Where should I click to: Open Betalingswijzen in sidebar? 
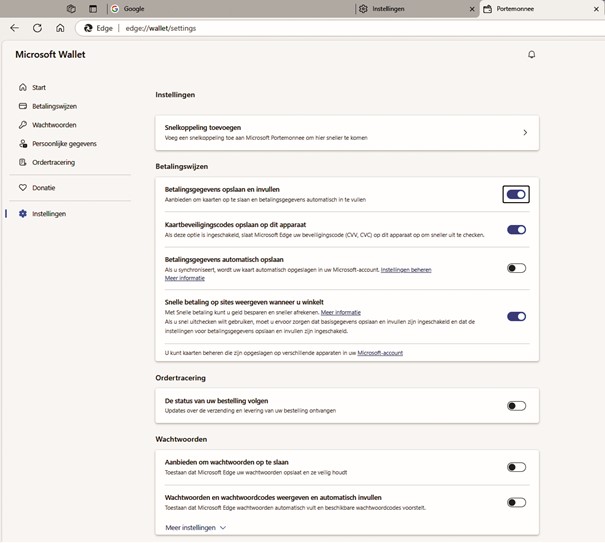pos(54,106)
